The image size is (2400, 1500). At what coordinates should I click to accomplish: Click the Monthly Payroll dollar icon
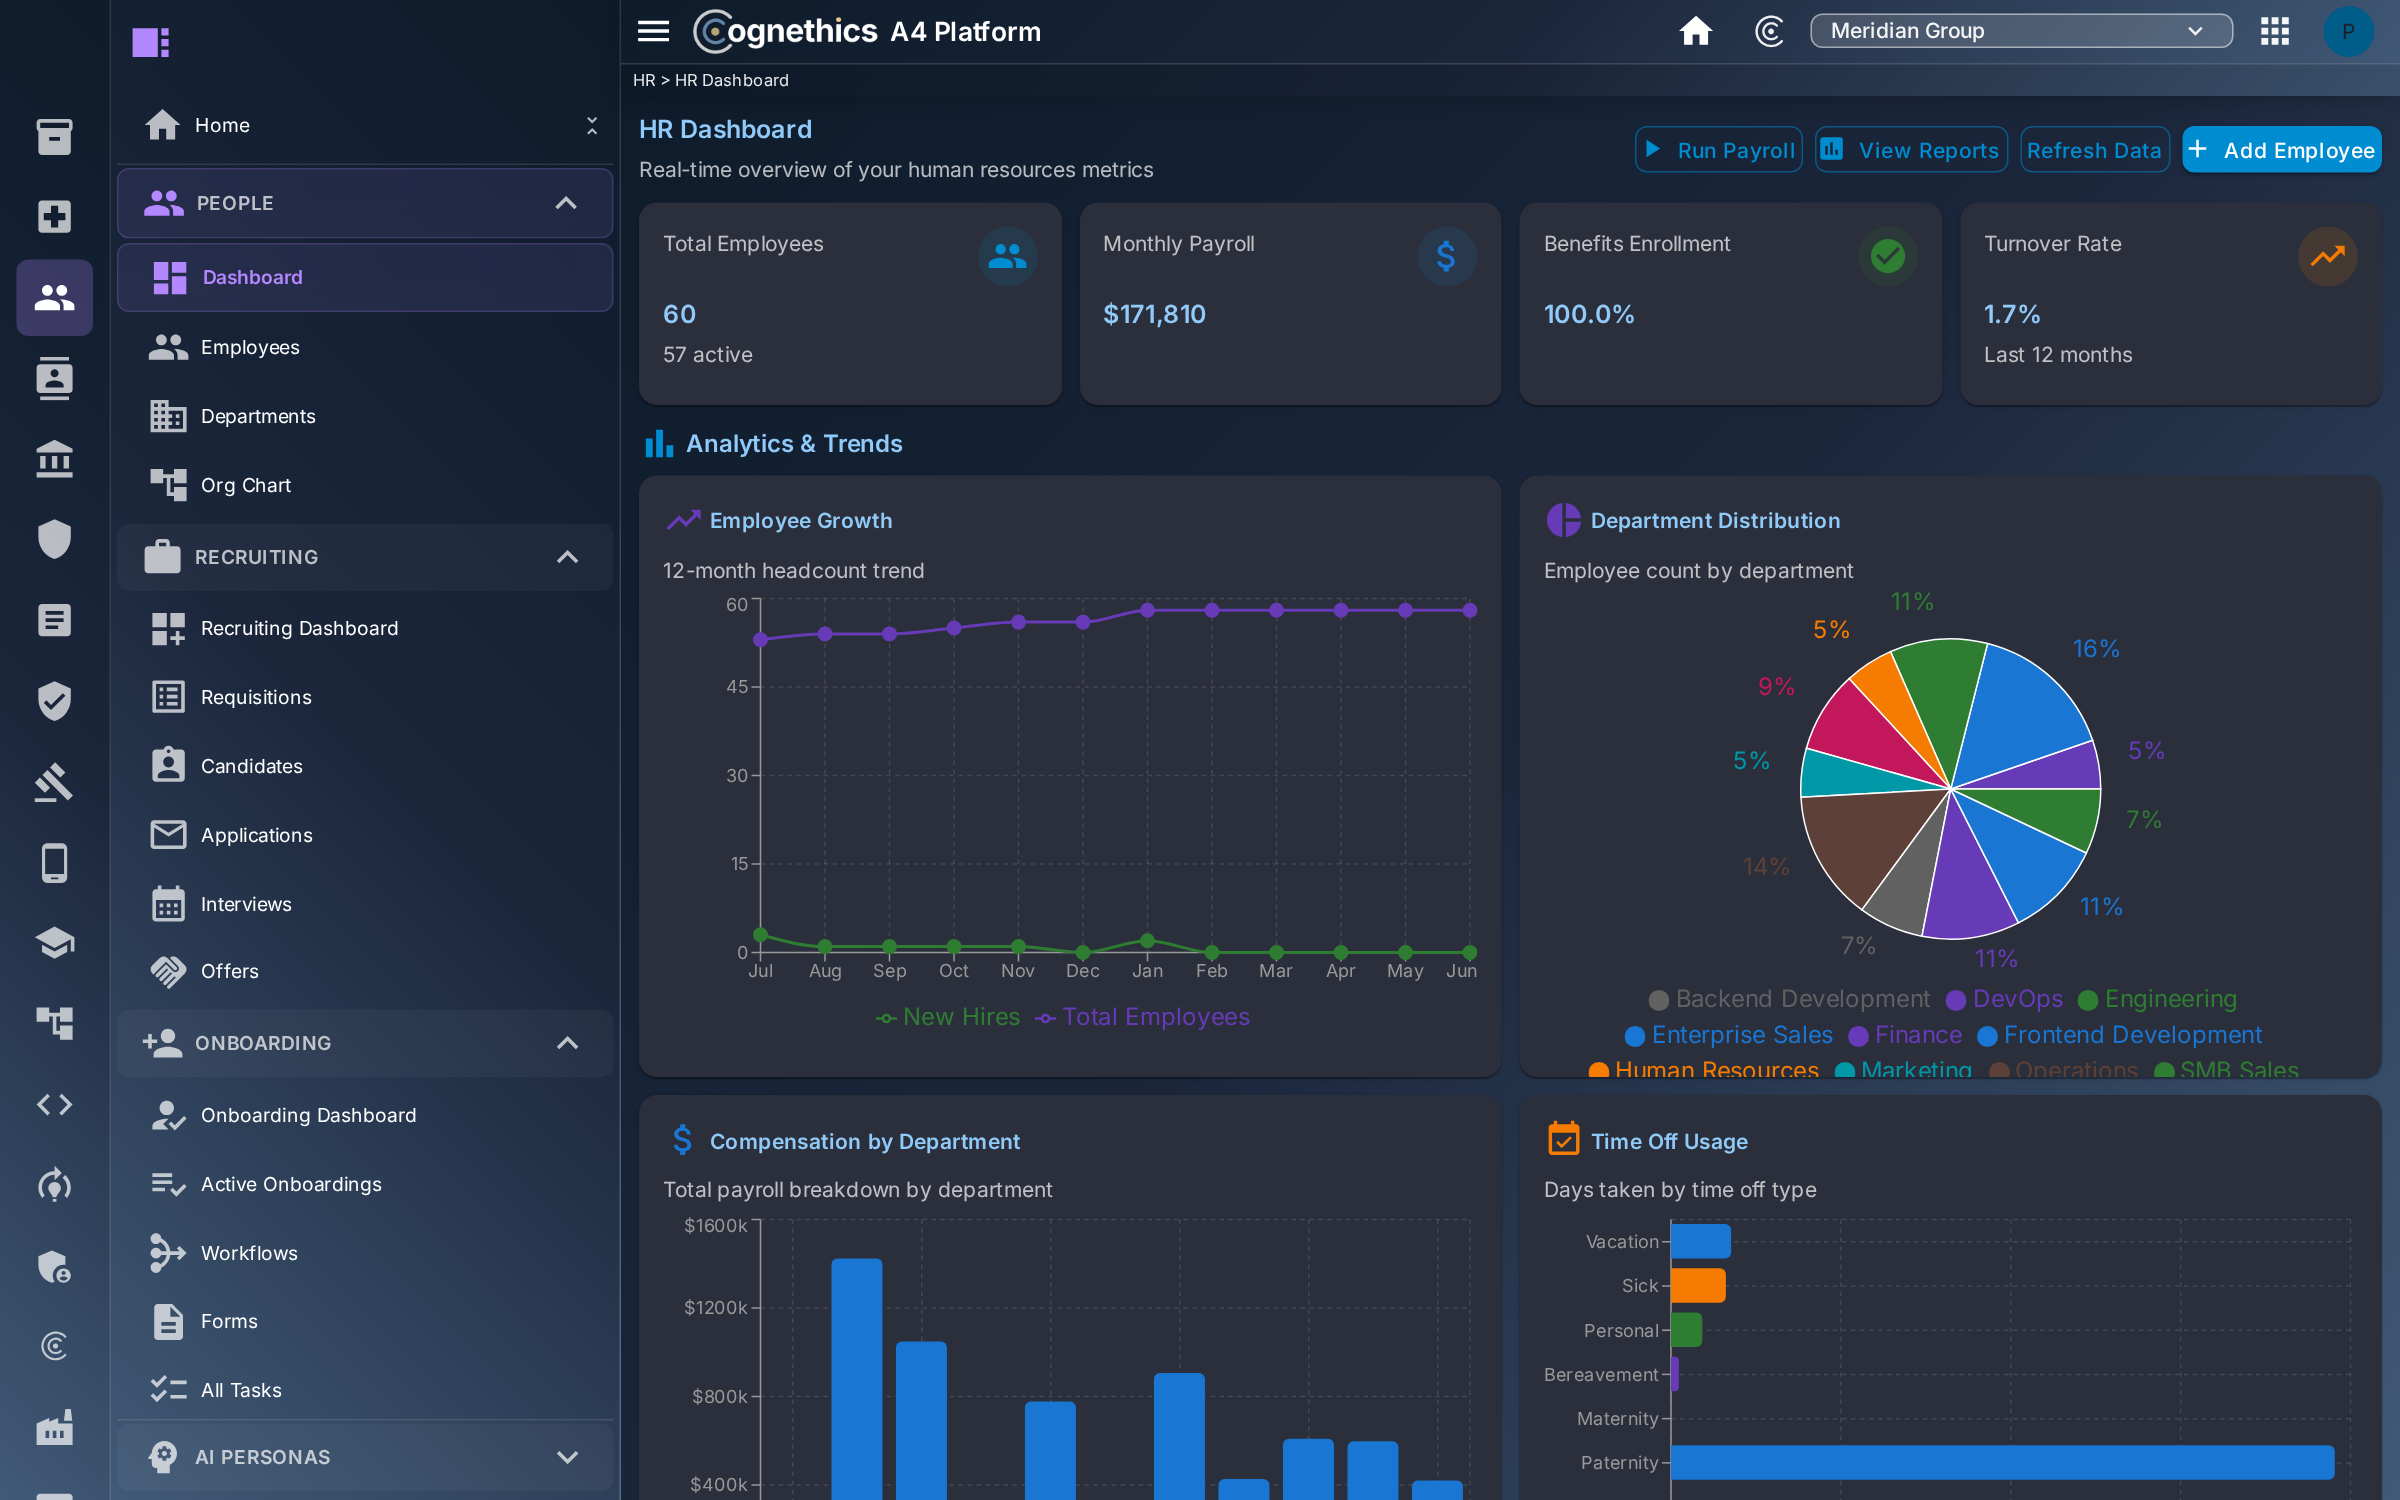[x=1446, y=257]
